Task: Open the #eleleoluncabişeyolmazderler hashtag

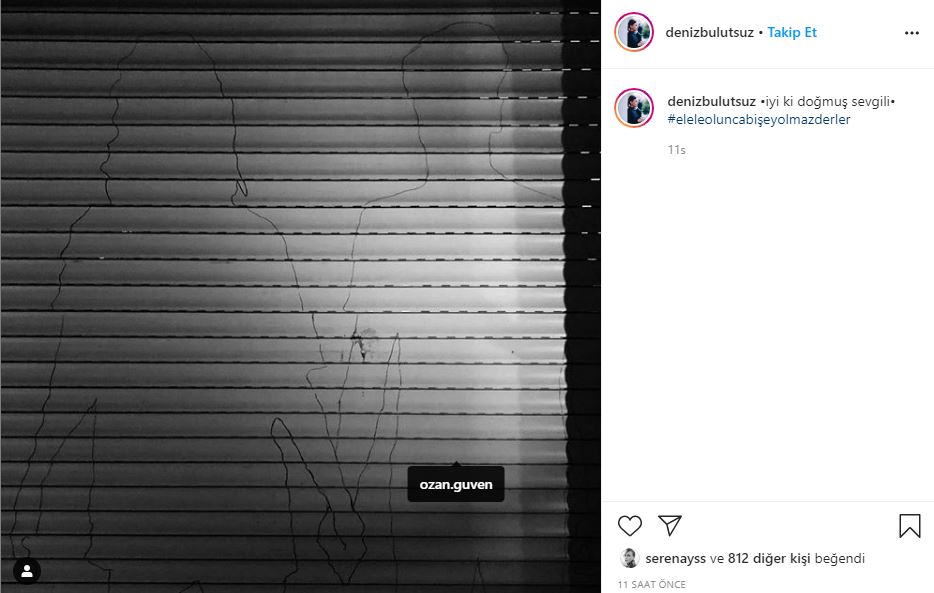Action: pos(759,119)
